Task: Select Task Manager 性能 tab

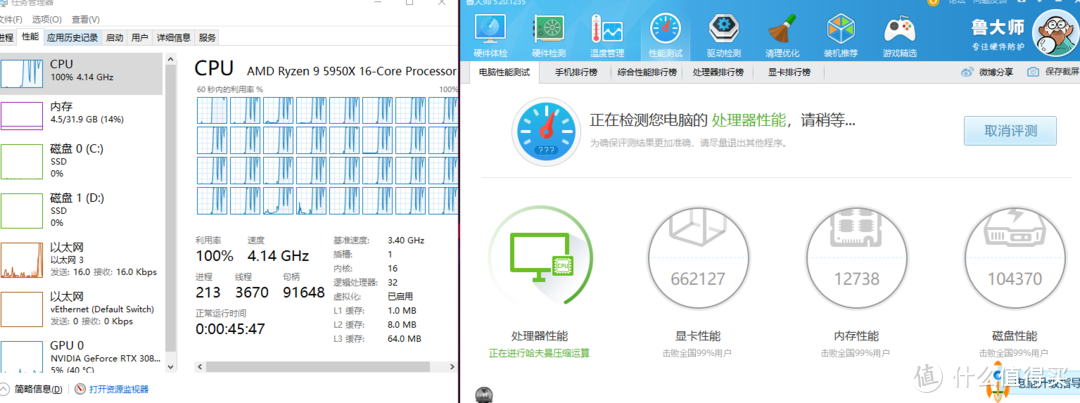Action: point(30,37)
